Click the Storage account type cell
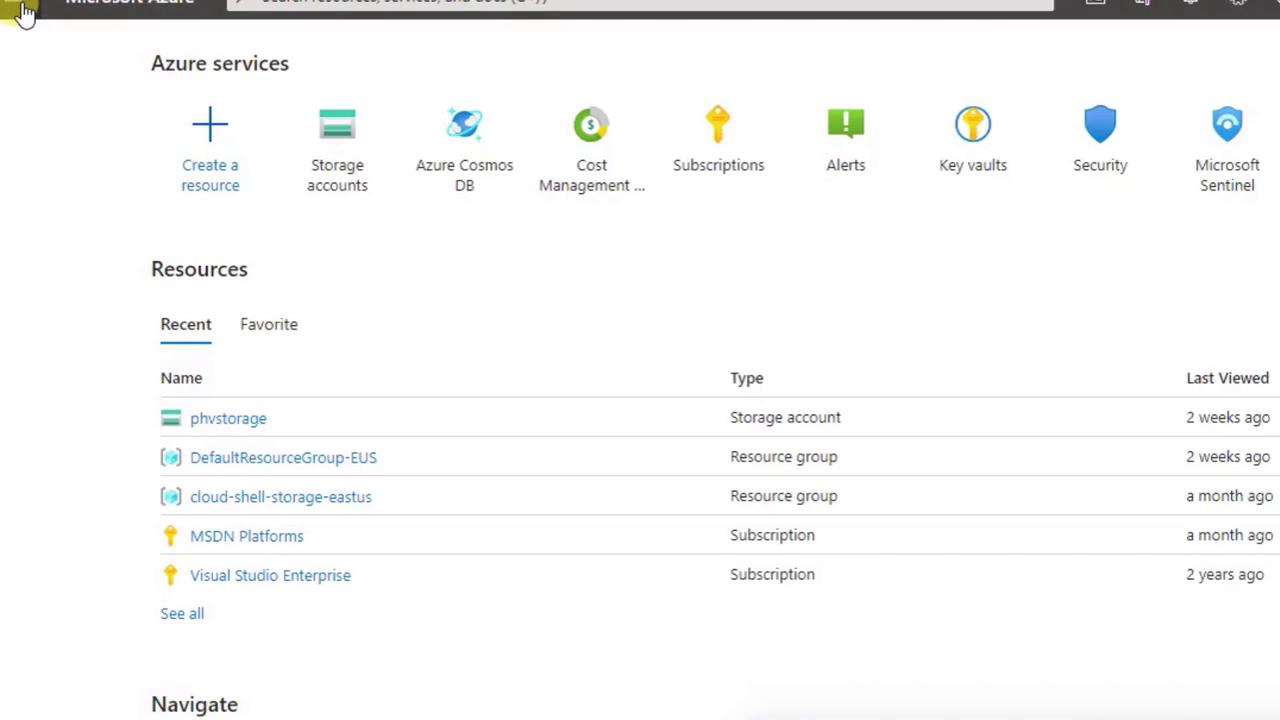Image resolution: width=1280 pixels, height=720 pixels. 785,417
